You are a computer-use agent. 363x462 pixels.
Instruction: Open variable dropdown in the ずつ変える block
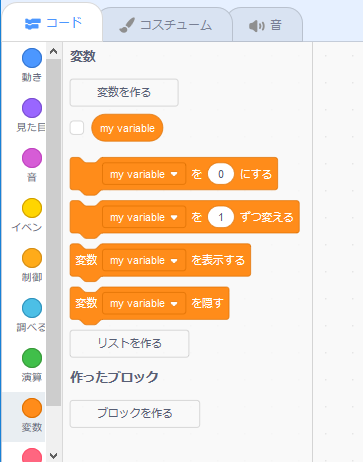click(144, 217)
